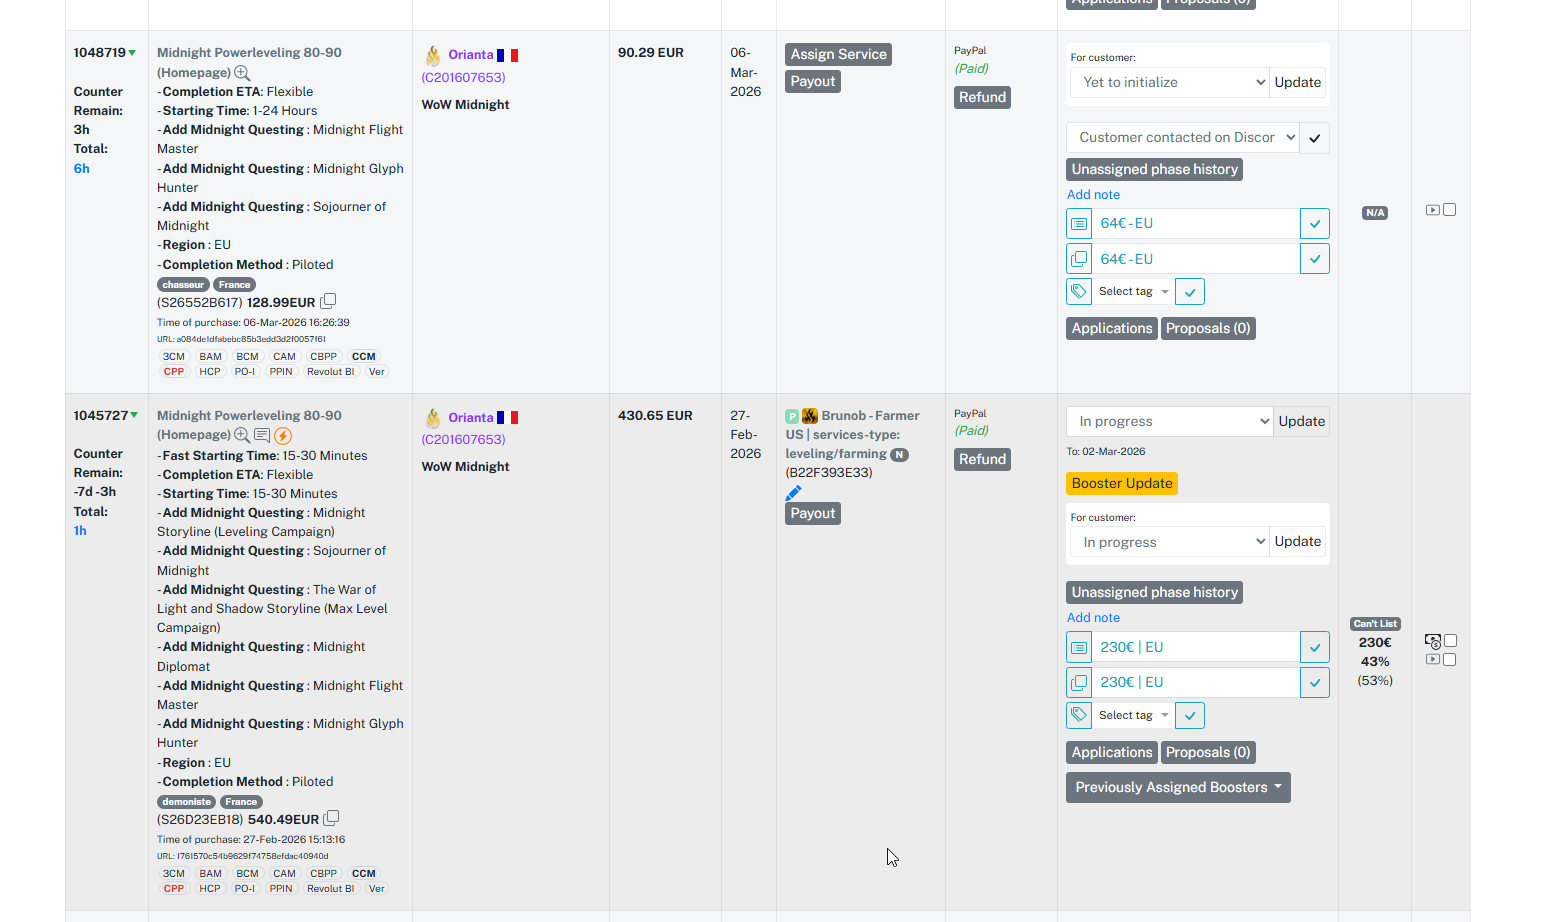Screen dimensions: 1542x922
Task: Click the checkmark next to Customer contacted dropdown
Action: click(1315, 138)
